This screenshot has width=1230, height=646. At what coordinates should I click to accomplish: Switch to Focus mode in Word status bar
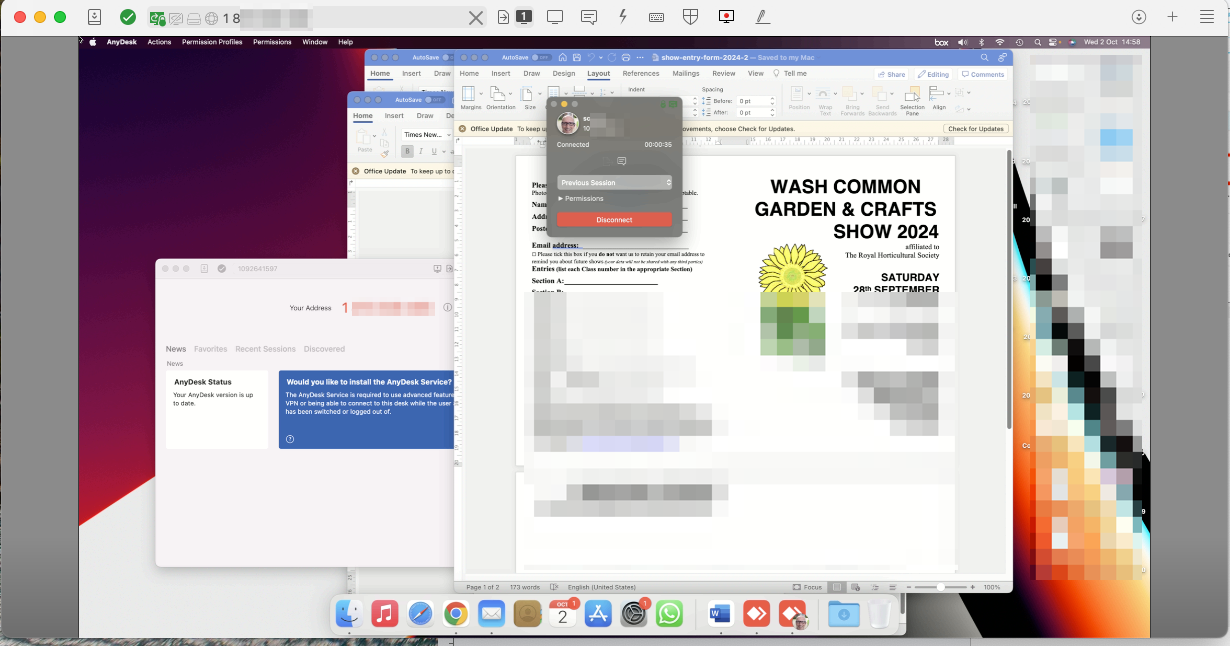point(806,587)
